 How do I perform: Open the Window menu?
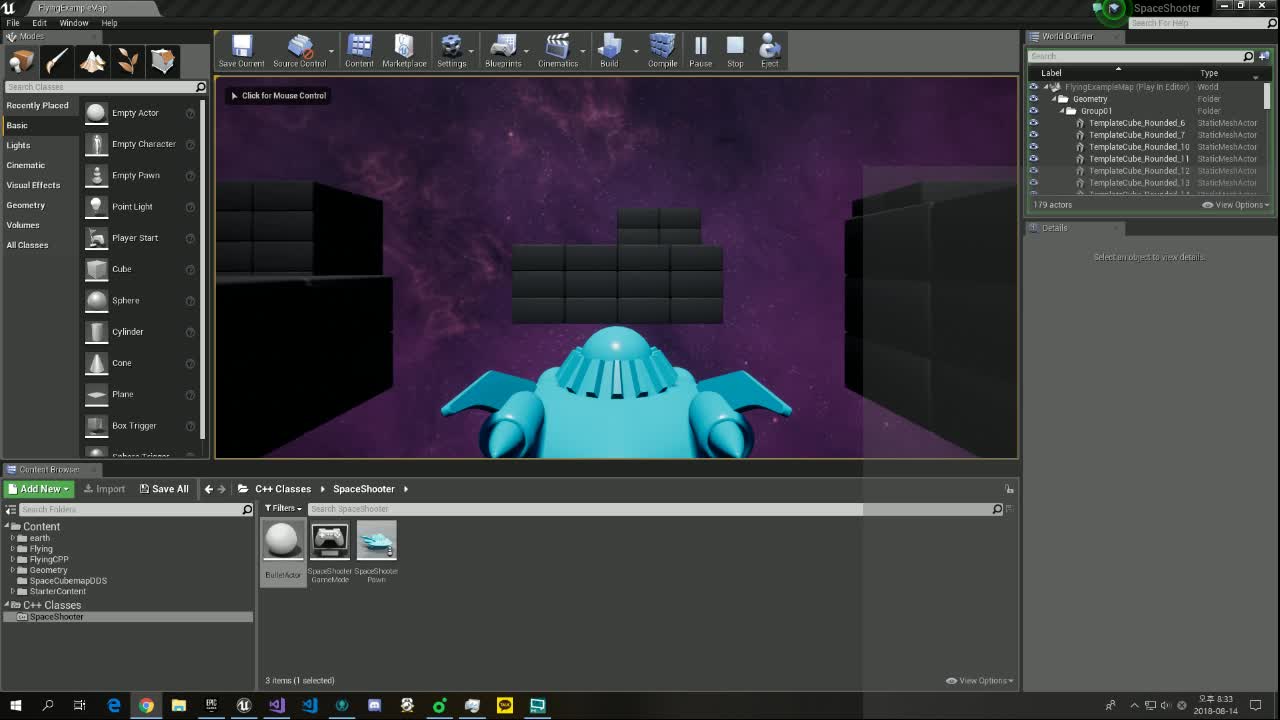[74, 23]
